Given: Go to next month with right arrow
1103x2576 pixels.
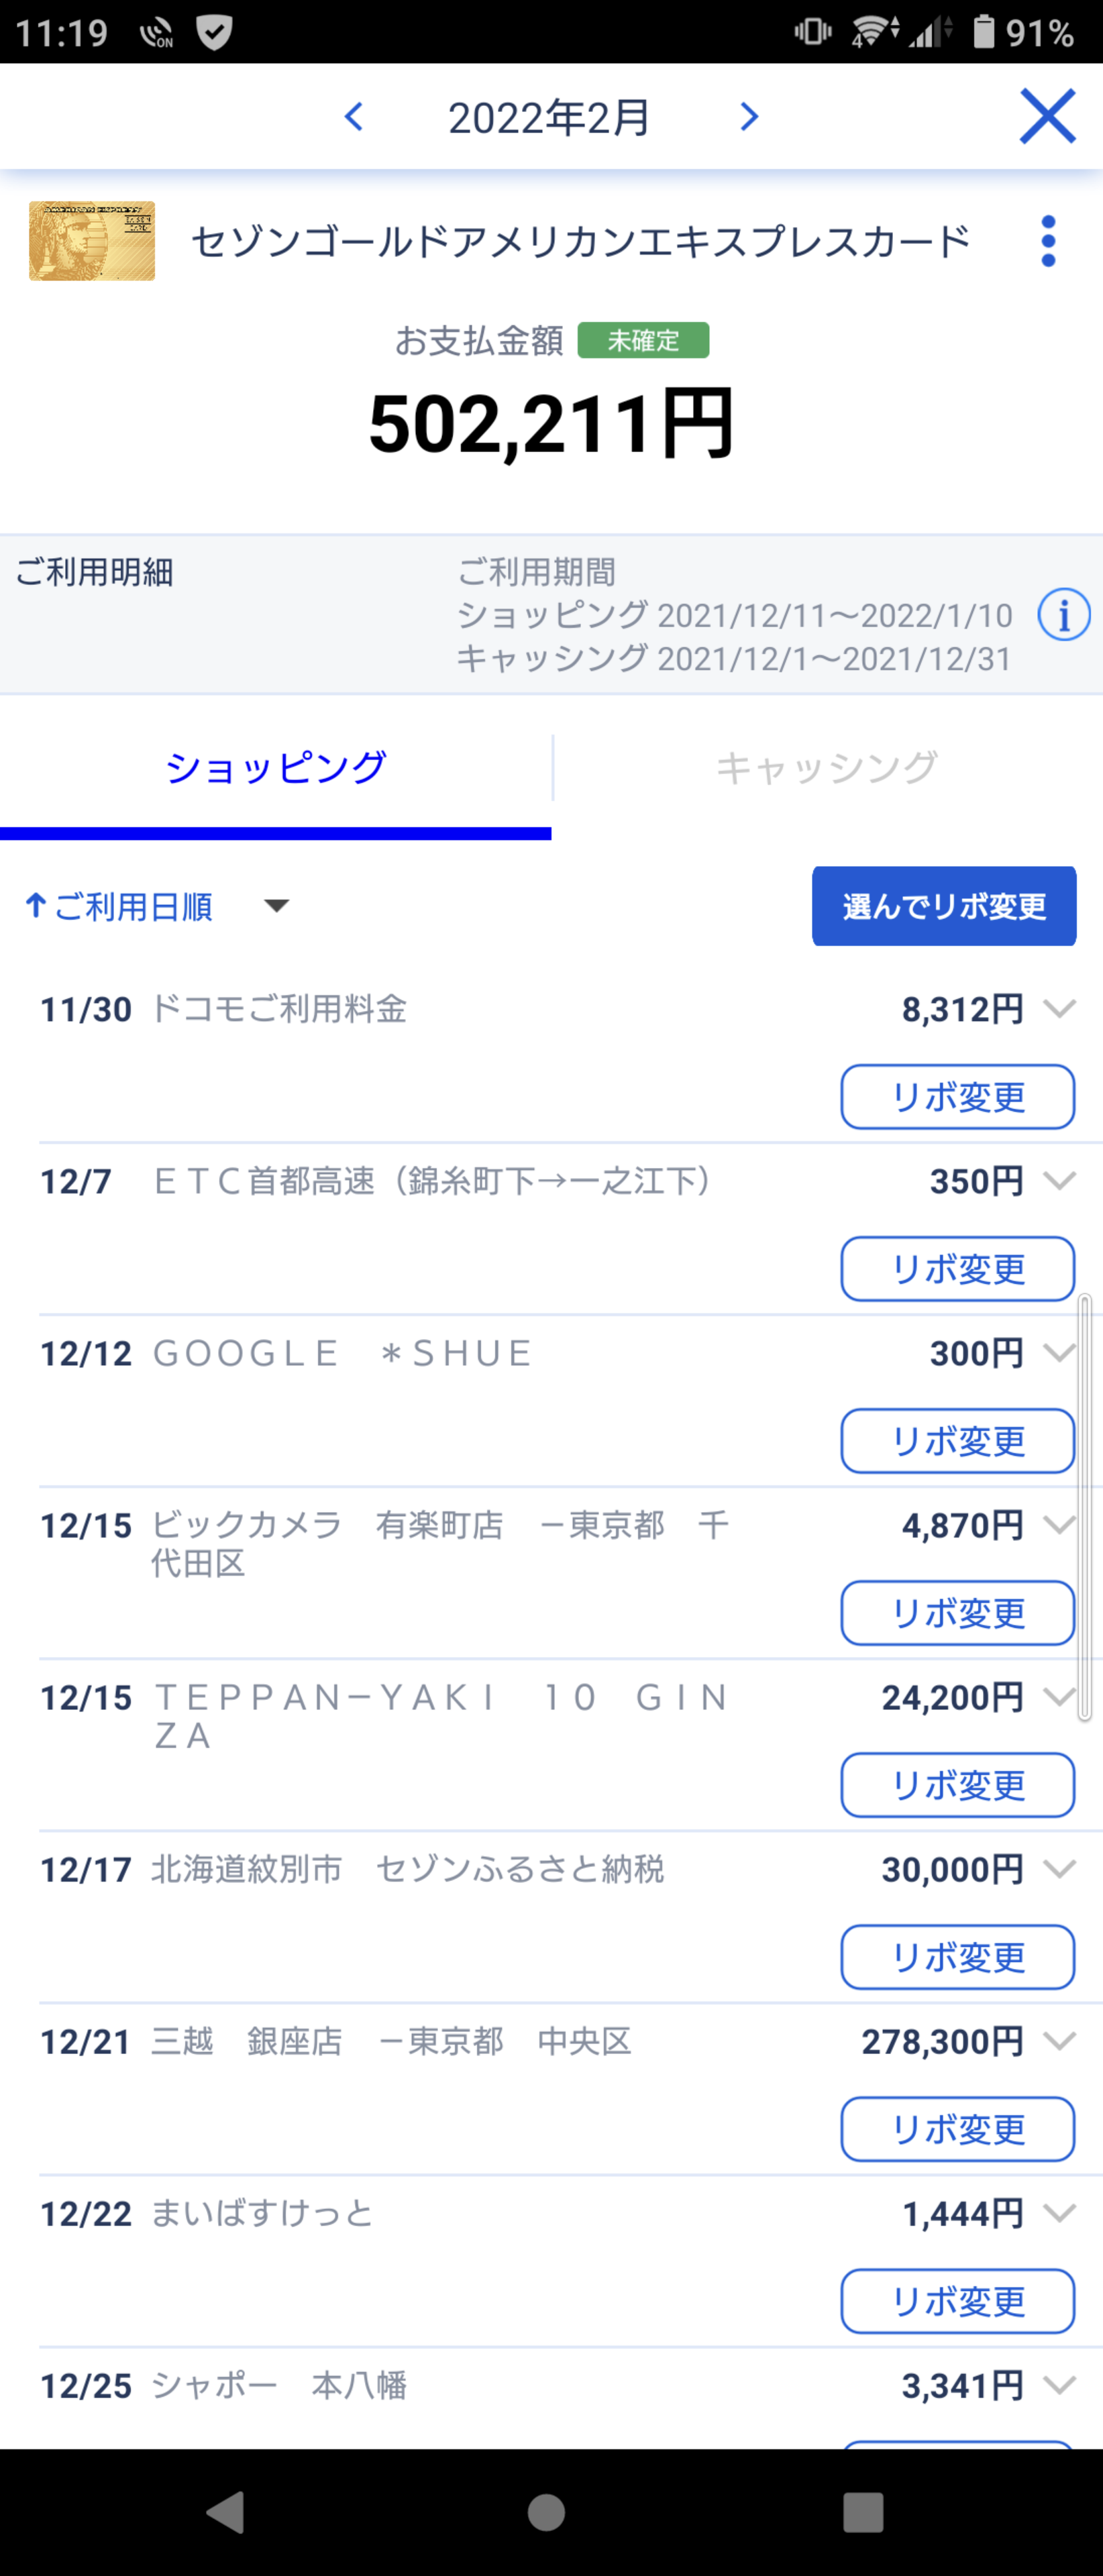Looking at the screenshot, I should tap(749, 117).
